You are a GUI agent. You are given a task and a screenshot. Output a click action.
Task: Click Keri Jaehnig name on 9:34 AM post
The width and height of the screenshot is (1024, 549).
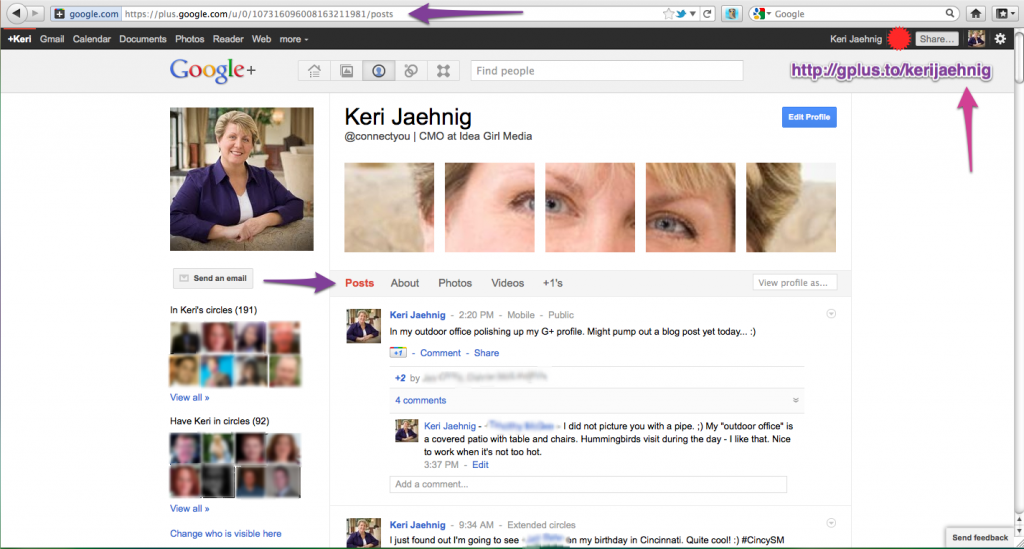point(417,524)
